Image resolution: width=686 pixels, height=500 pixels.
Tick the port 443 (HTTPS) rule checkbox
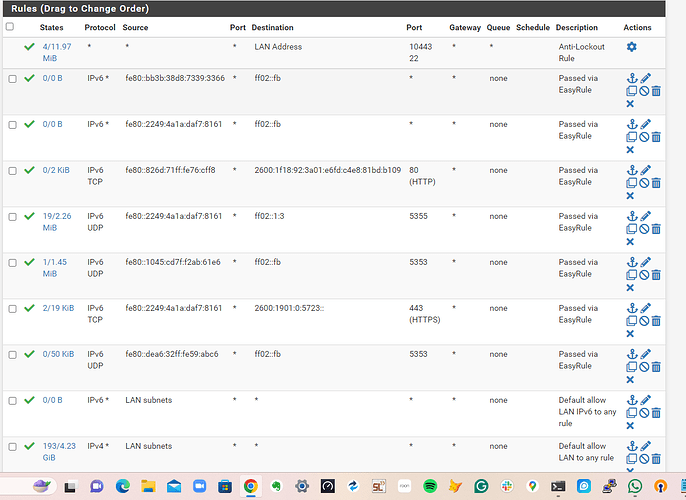(13, 308)
